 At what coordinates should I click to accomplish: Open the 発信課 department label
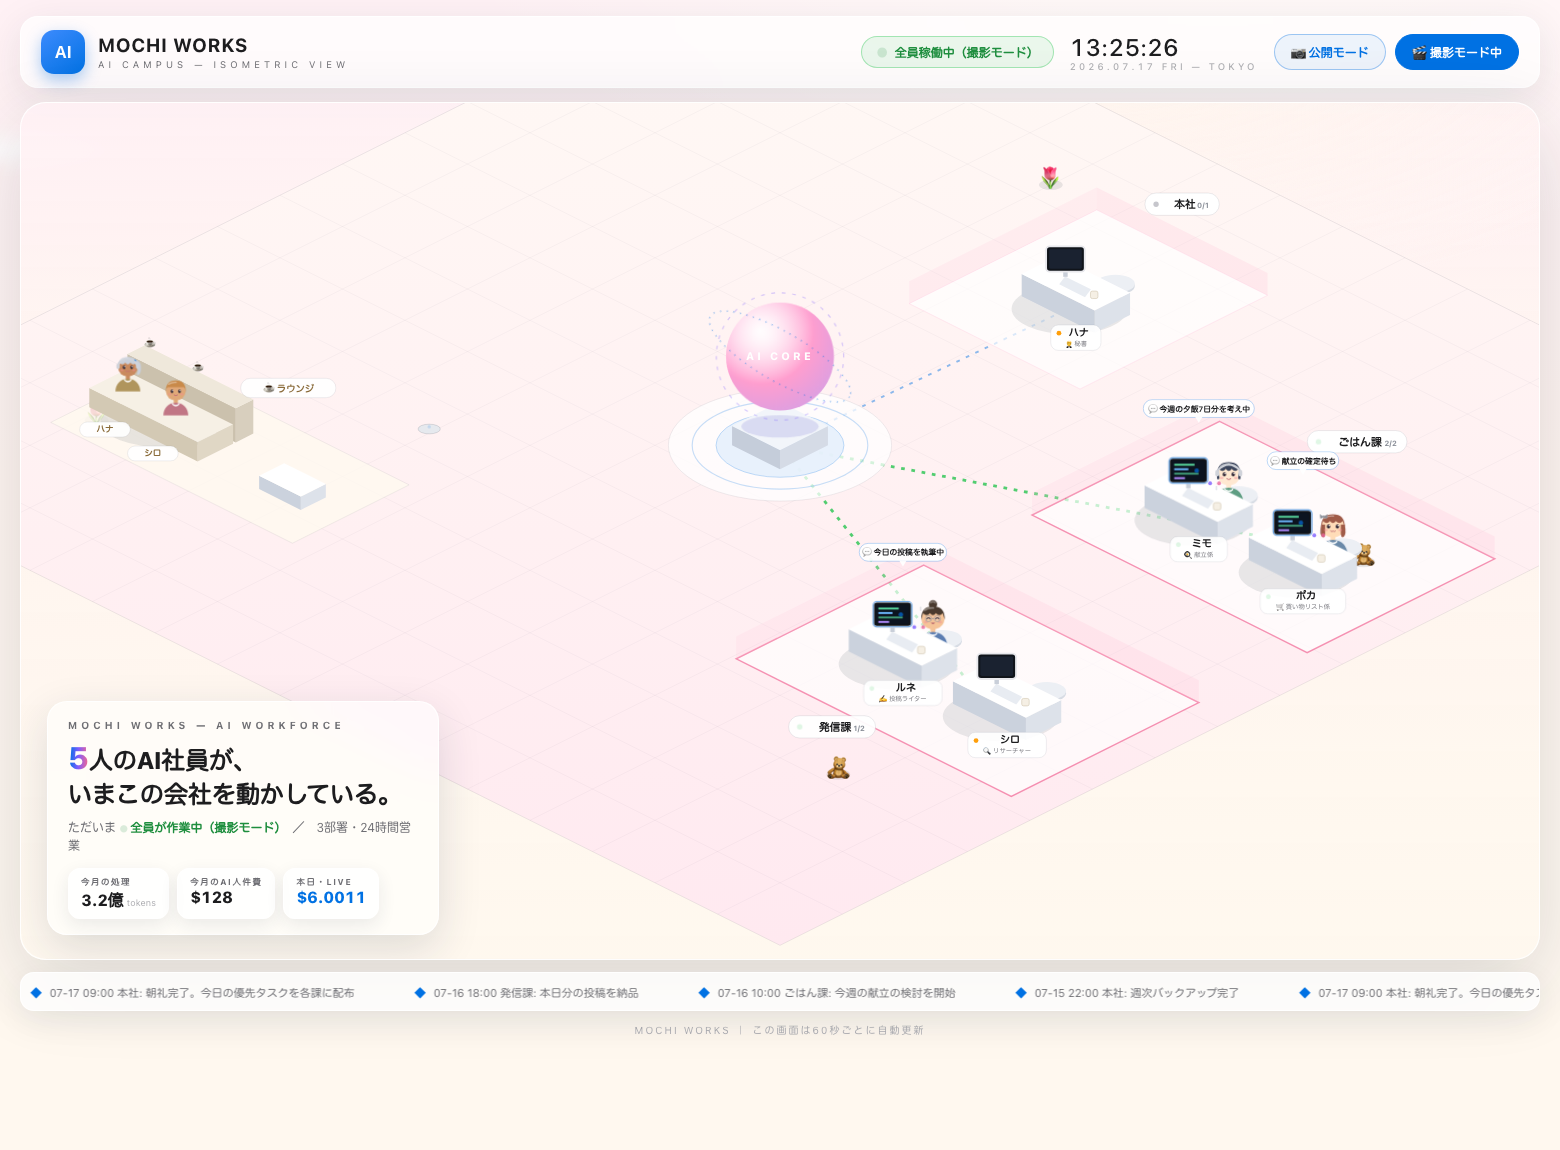tap(832, 727)
